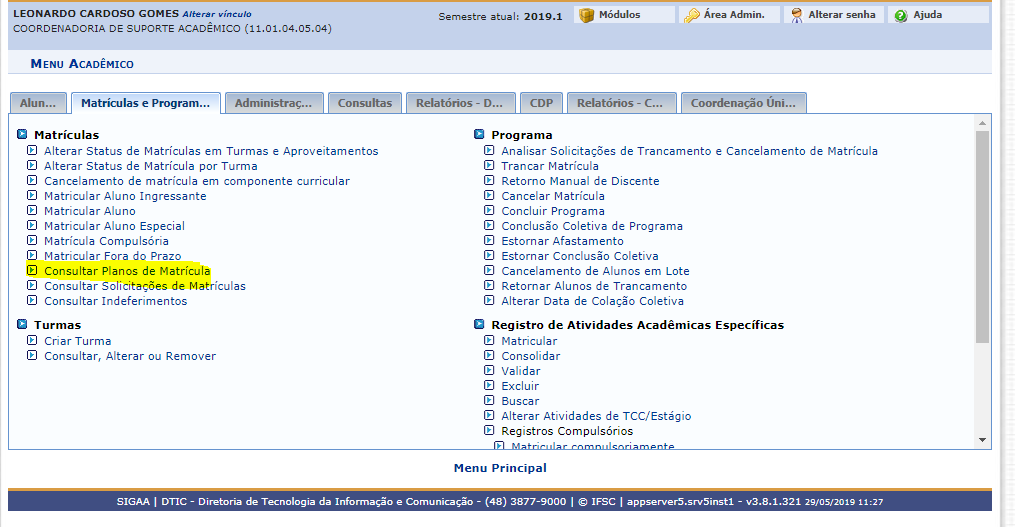The image size is (1015, 527).
Task: Click bullet icon next to Retorno Manual de Discente
Action: 489,180
